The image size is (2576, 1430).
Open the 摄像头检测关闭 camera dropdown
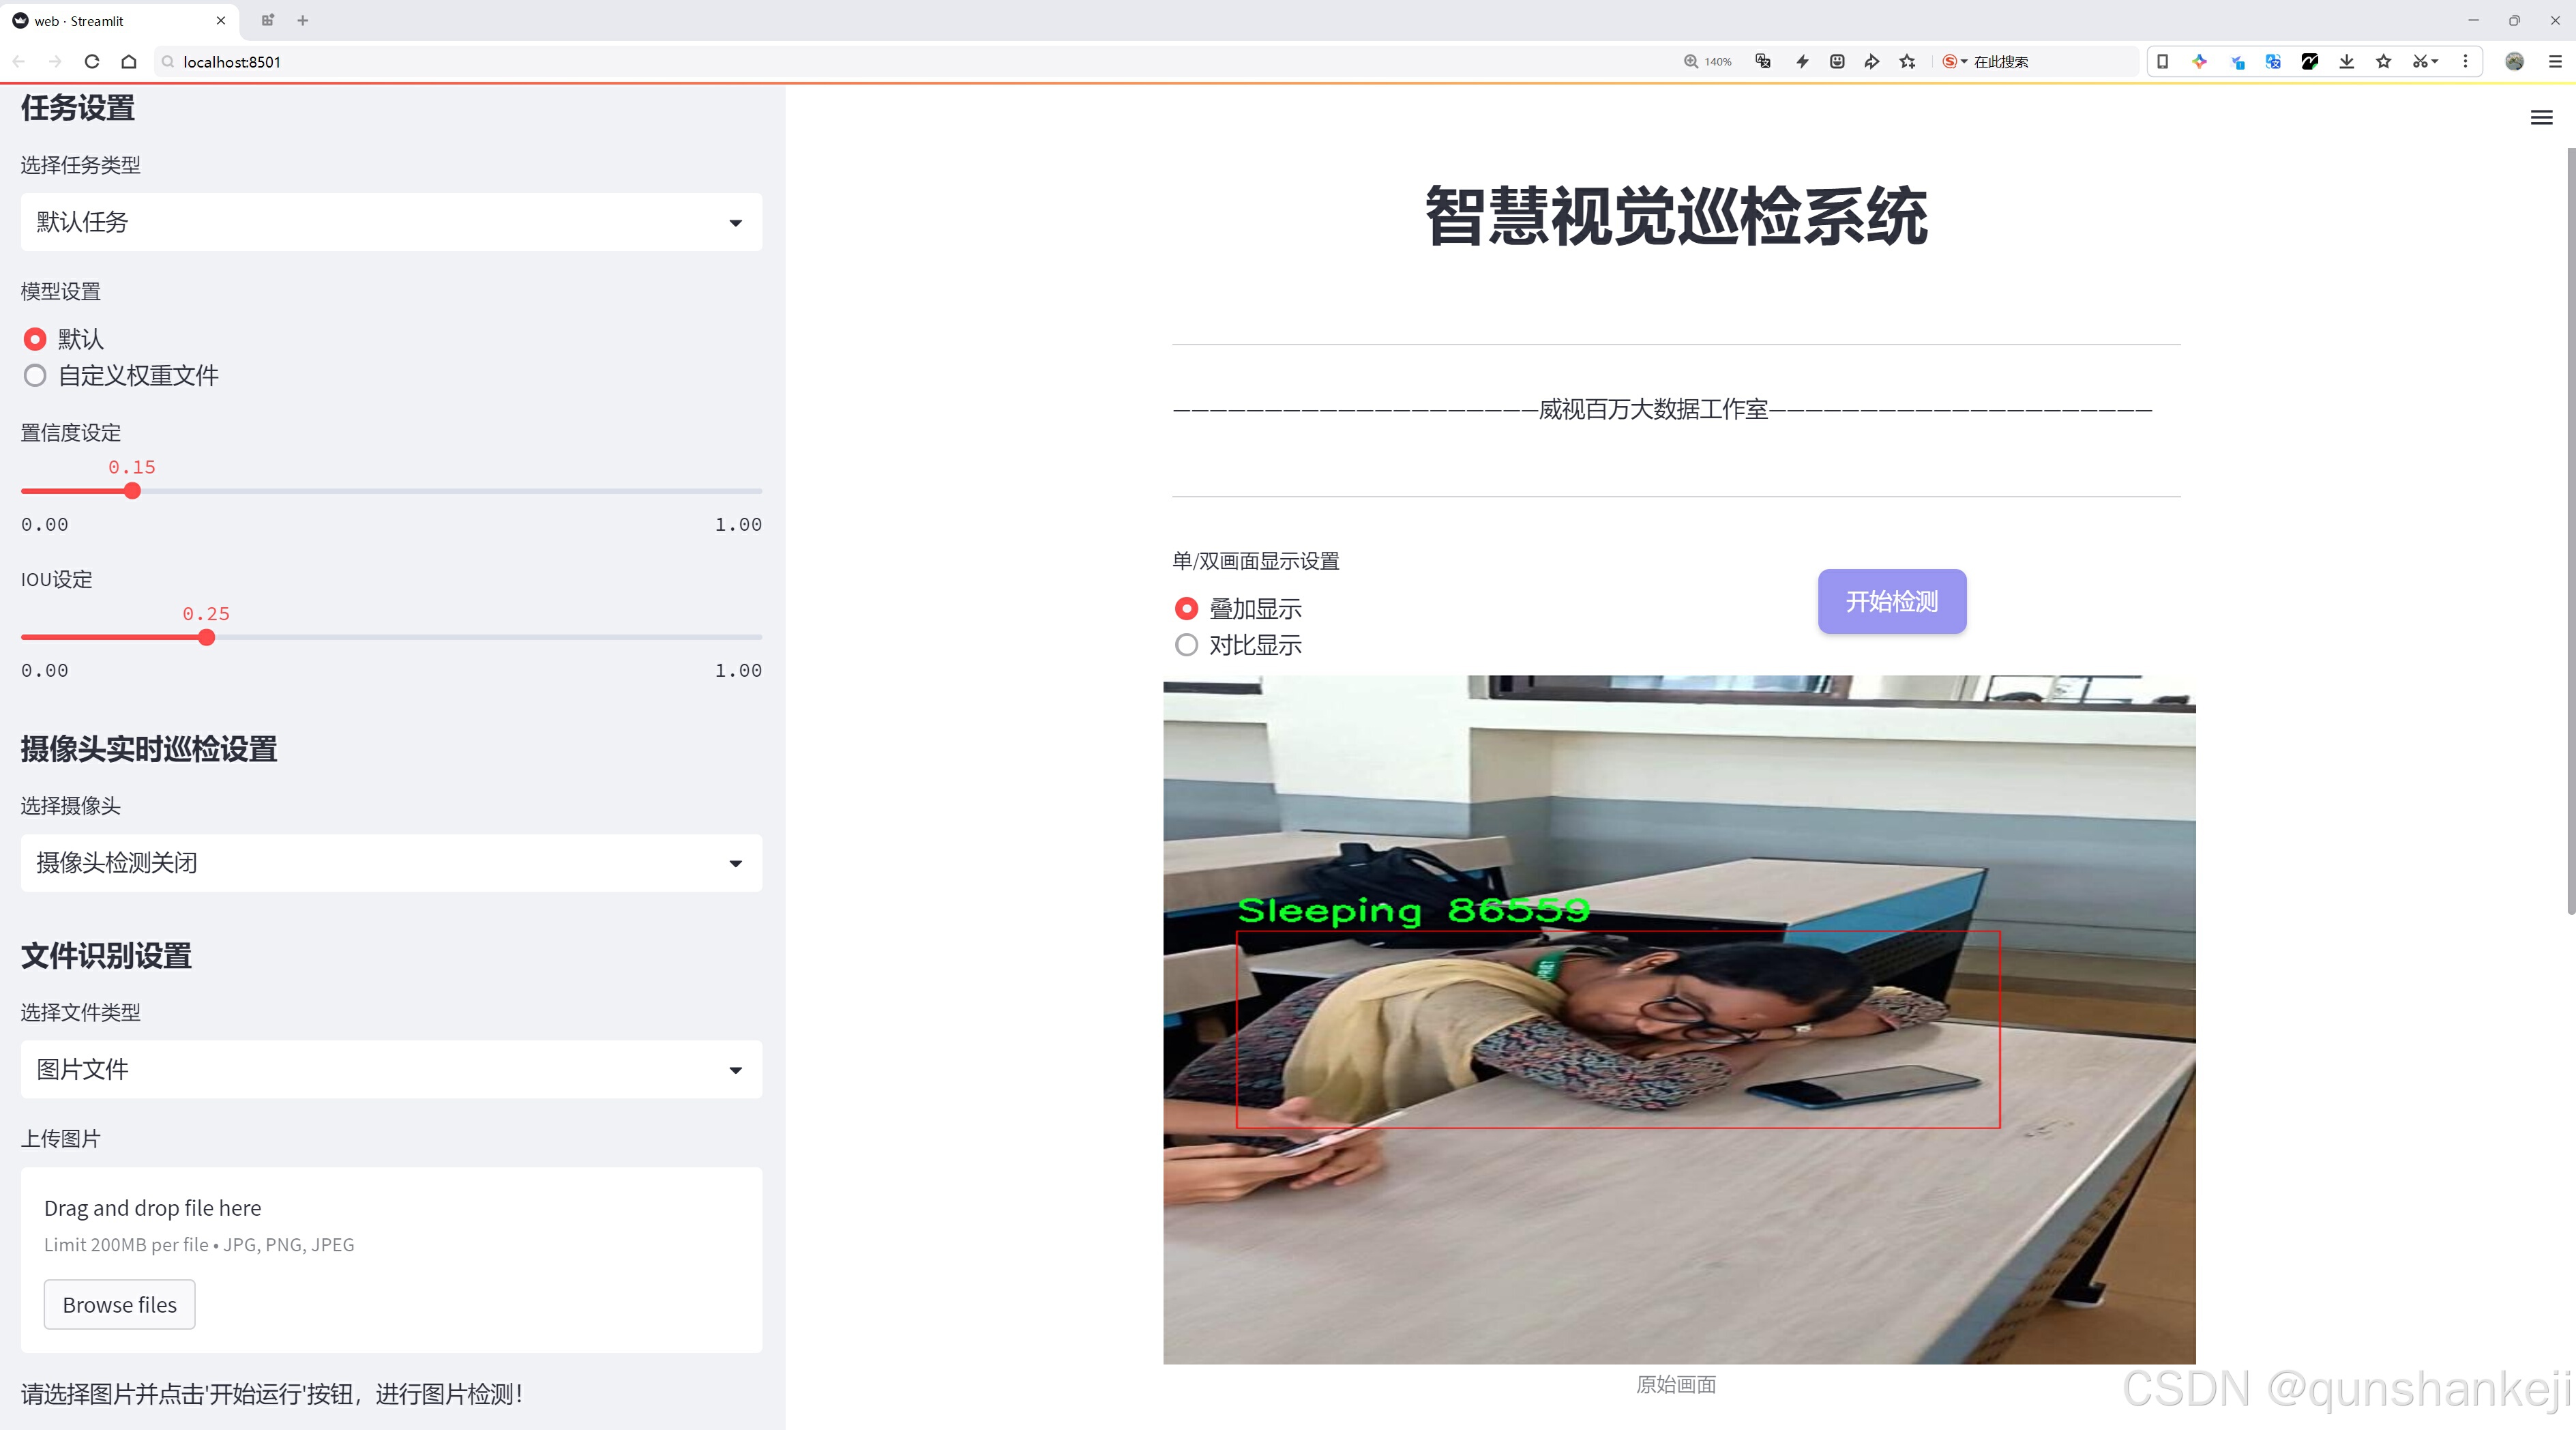(390, 863)
